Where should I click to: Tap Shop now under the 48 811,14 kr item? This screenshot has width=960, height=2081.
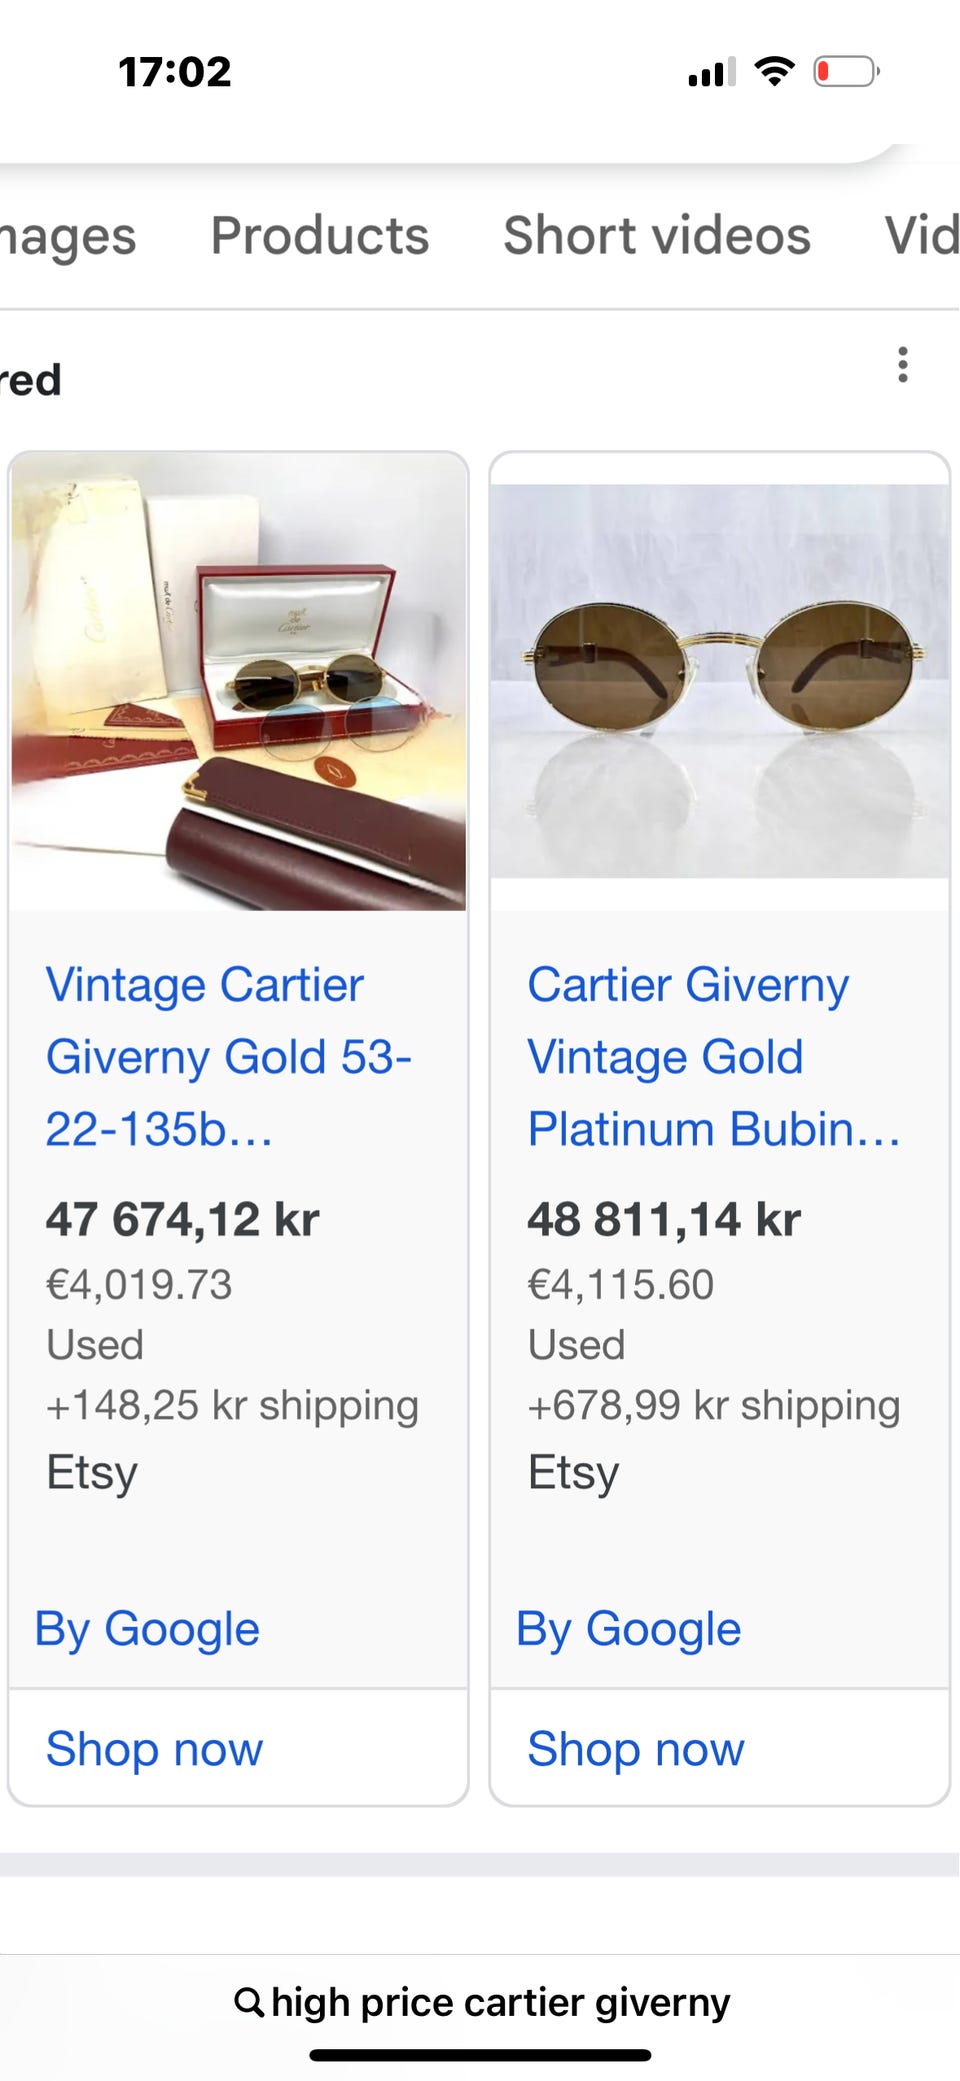click(636, 1749)
